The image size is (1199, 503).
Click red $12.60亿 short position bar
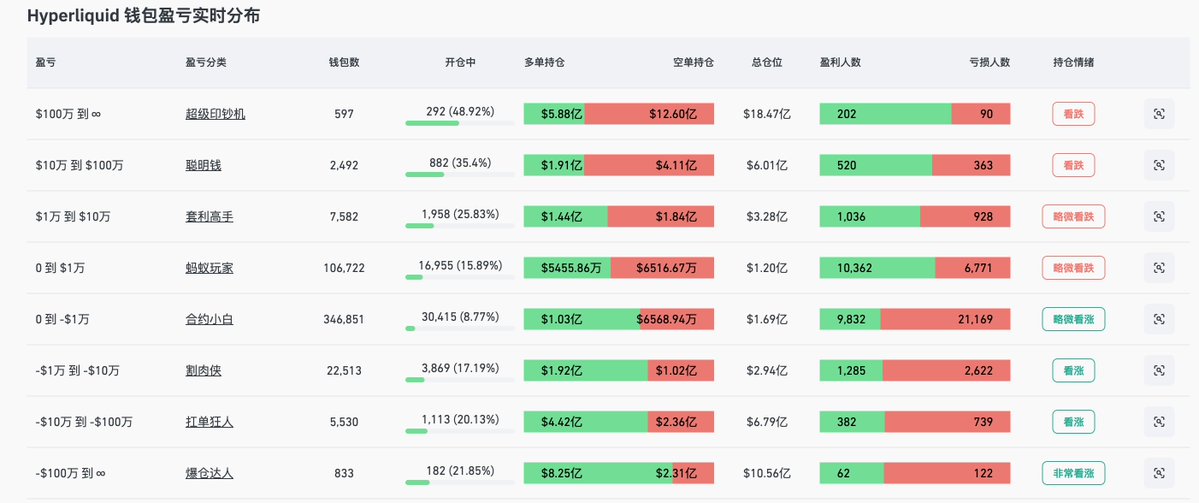tap(649, 114)
